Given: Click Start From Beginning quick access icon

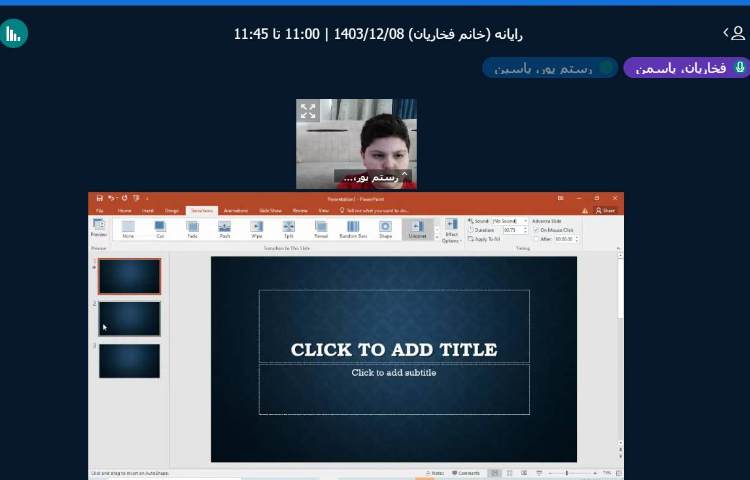Looking at the screenshot, I should [136, 198].
